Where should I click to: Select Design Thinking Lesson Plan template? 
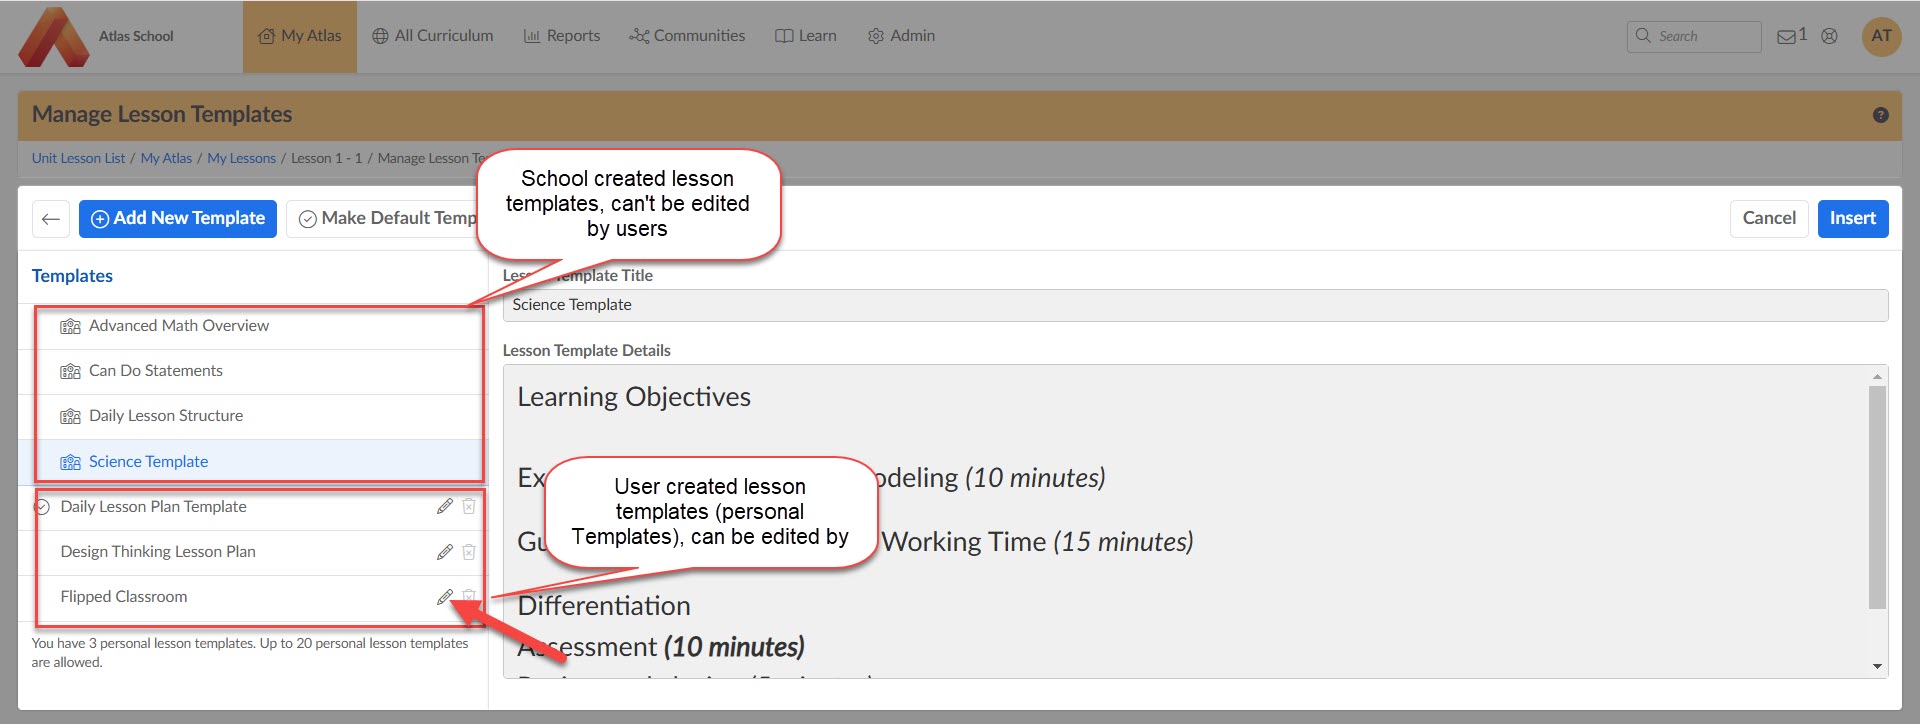click(x=158, y=552)
